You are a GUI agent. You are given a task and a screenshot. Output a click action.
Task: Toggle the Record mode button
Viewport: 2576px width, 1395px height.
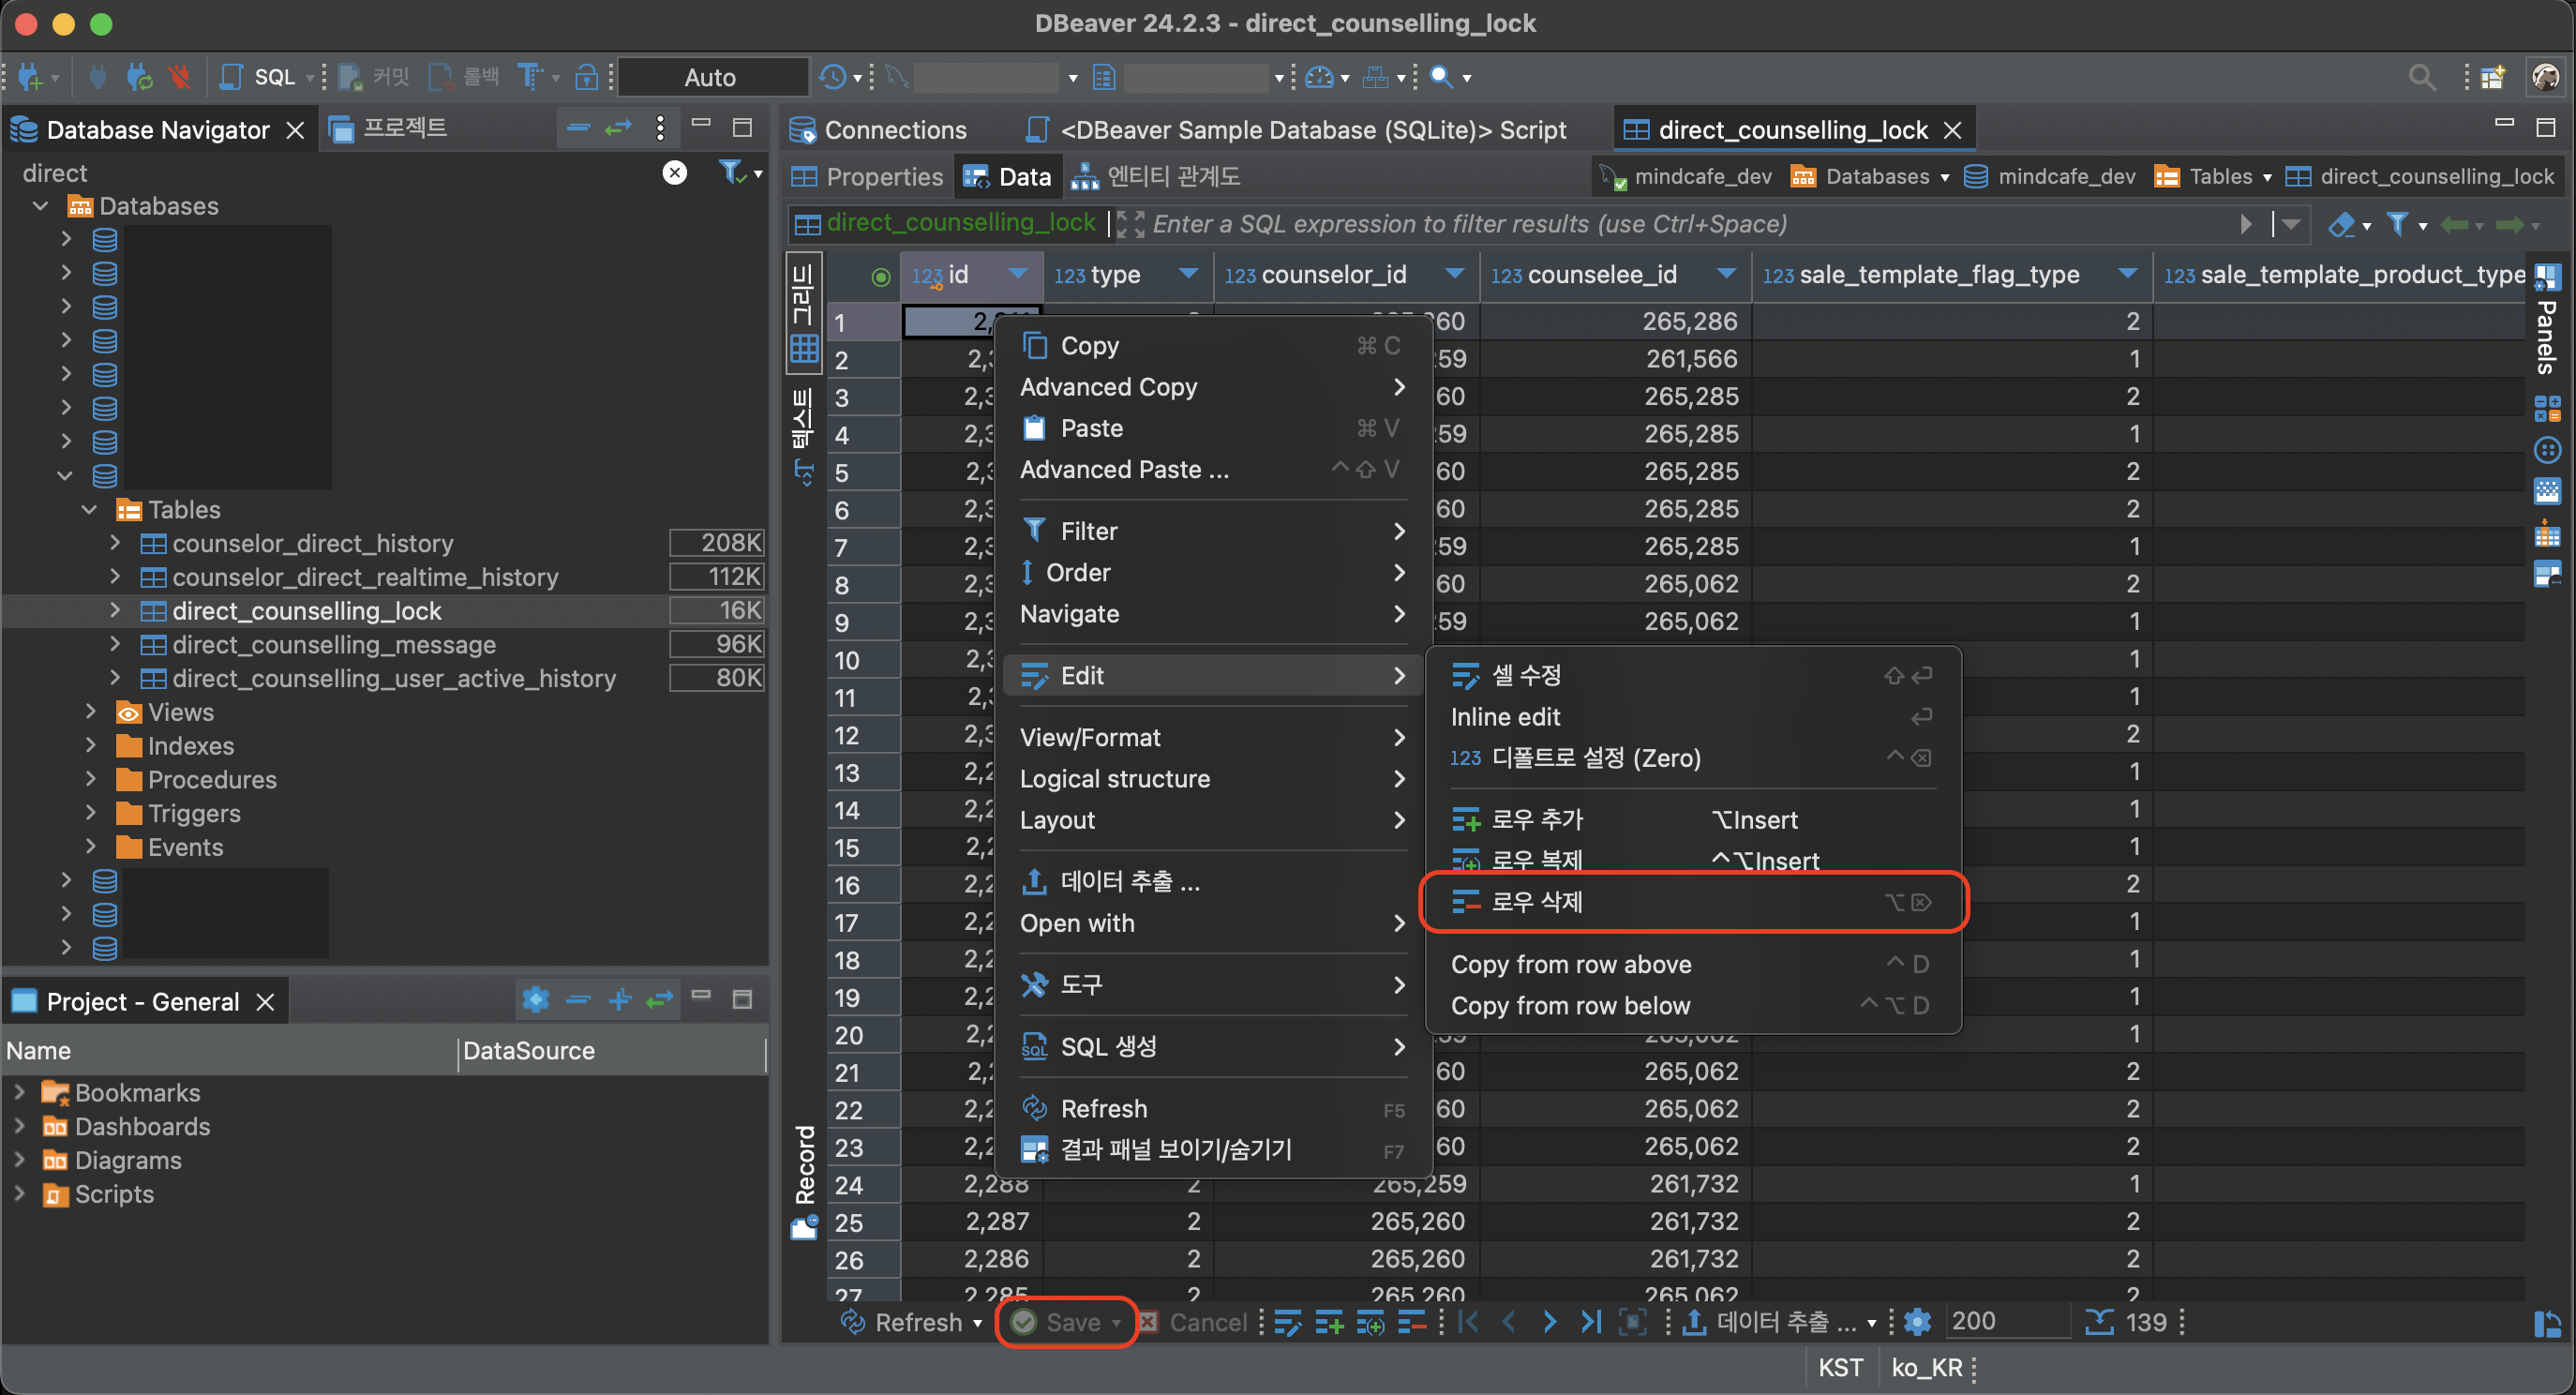804,1181
